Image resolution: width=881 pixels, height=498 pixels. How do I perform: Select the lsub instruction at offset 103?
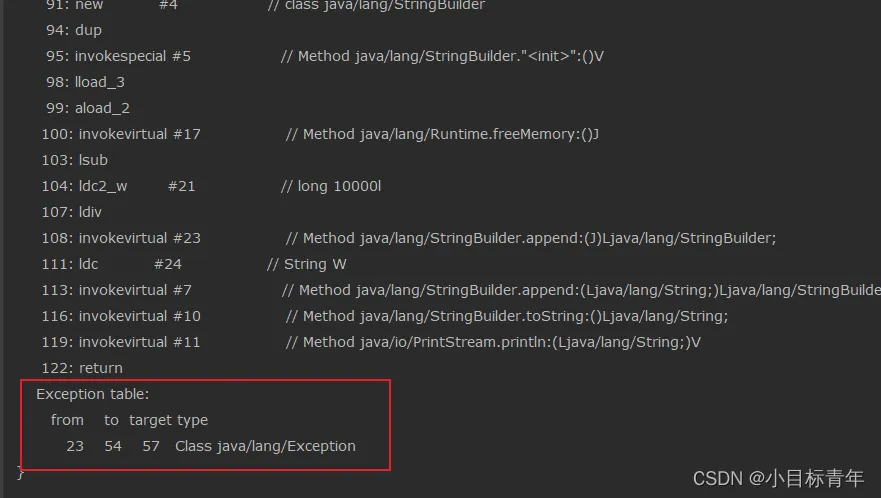coord(93,160)
